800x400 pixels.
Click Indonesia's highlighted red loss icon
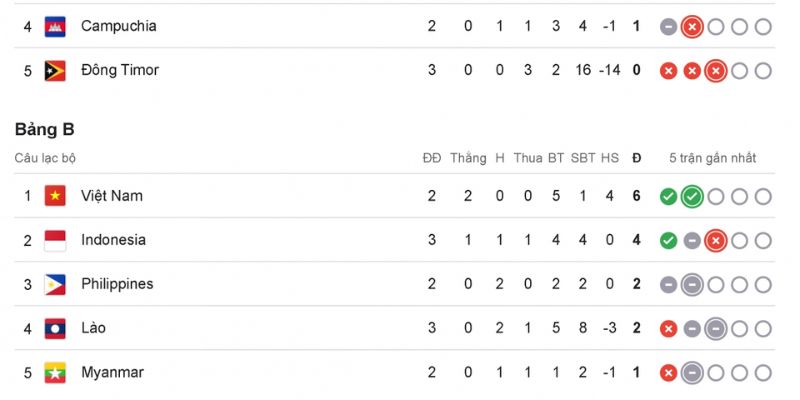pyautogui.click(x=715, y=240)
